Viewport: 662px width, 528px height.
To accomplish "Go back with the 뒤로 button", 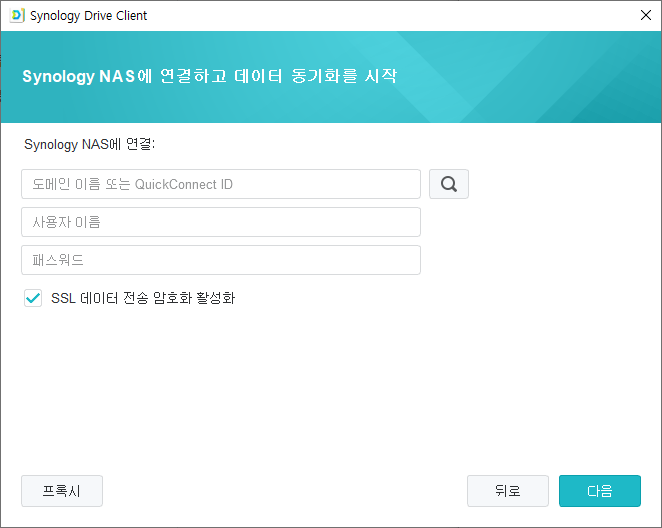I will tap(508, 491).
